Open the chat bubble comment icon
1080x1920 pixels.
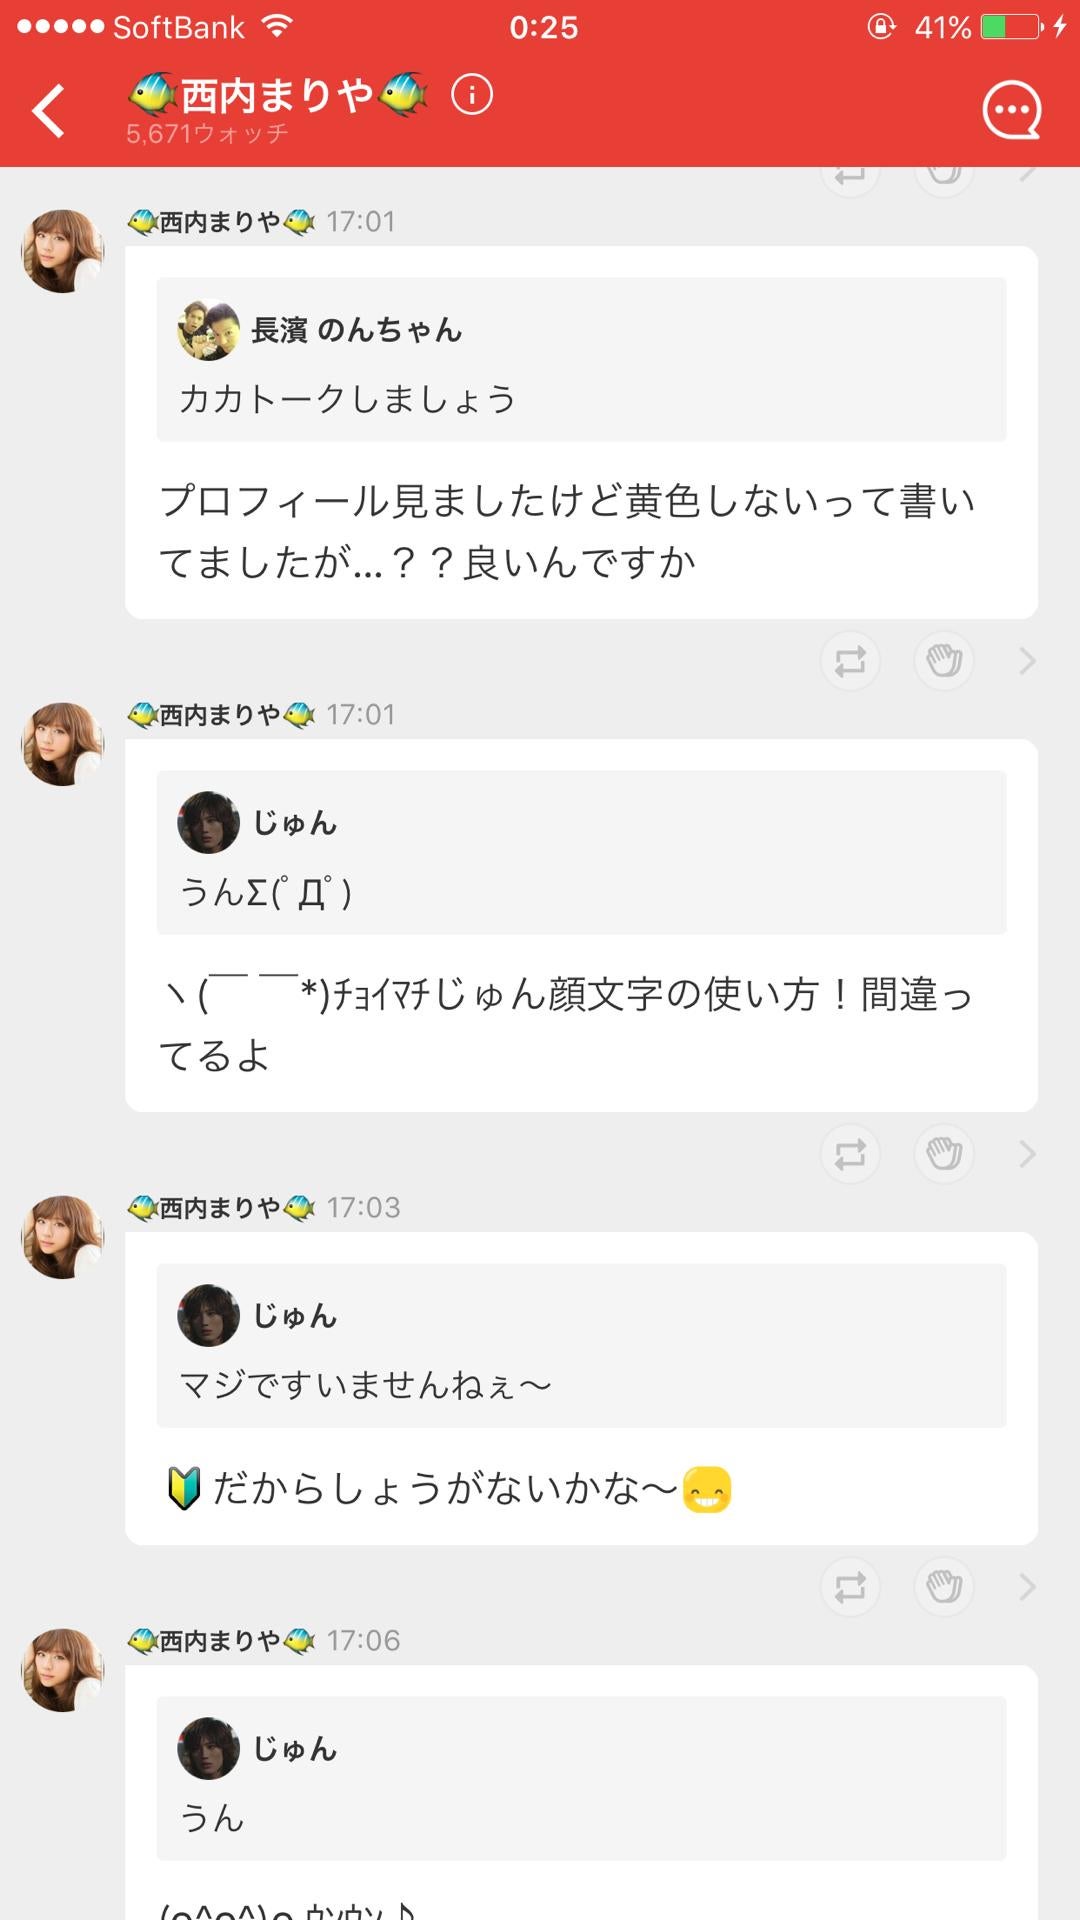(x=1011, y=110)
